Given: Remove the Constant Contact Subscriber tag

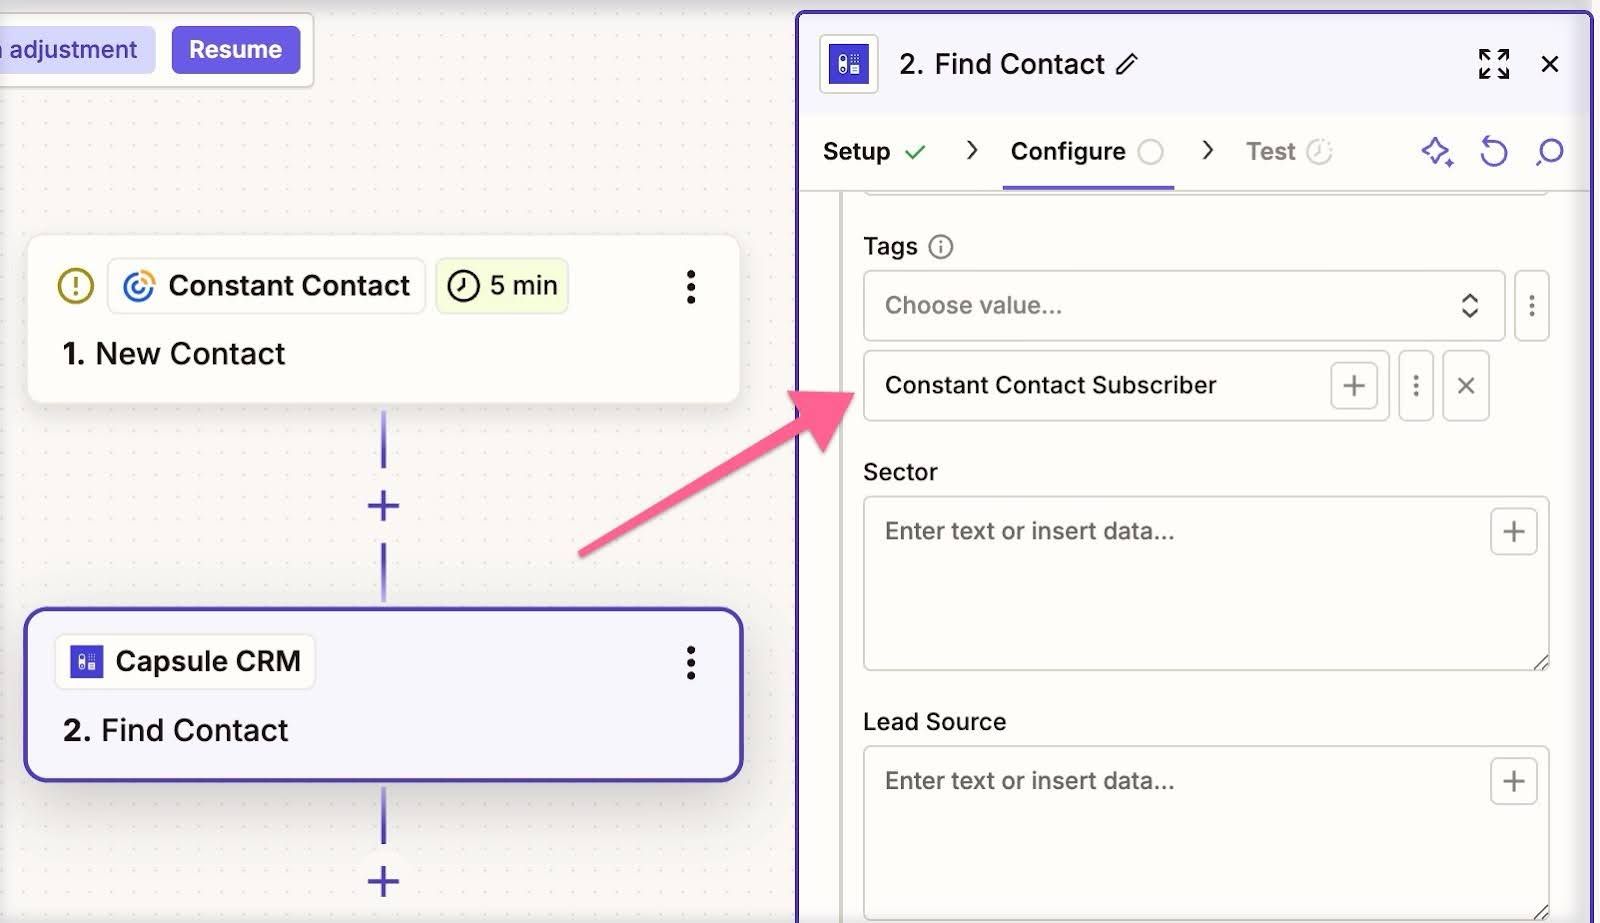Looking at the screenshot, I should (x=1465, y=386).
